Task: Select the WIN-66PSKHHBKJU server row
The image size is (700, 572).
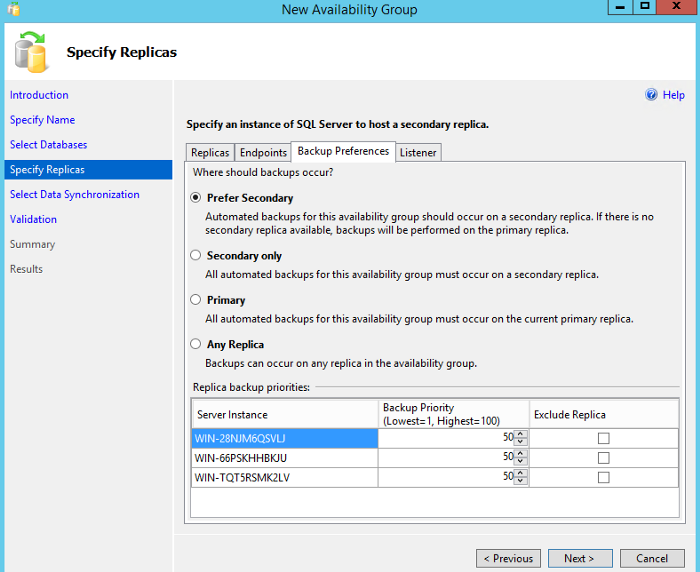Action: [285, 458]
